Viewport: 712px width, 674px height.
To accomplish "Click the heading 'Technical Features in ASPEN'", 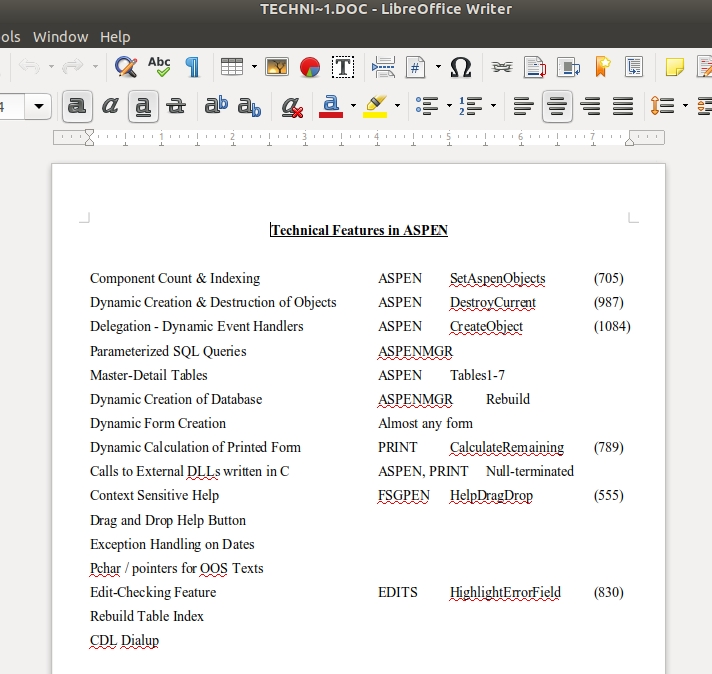I will (x=359, y=230).
